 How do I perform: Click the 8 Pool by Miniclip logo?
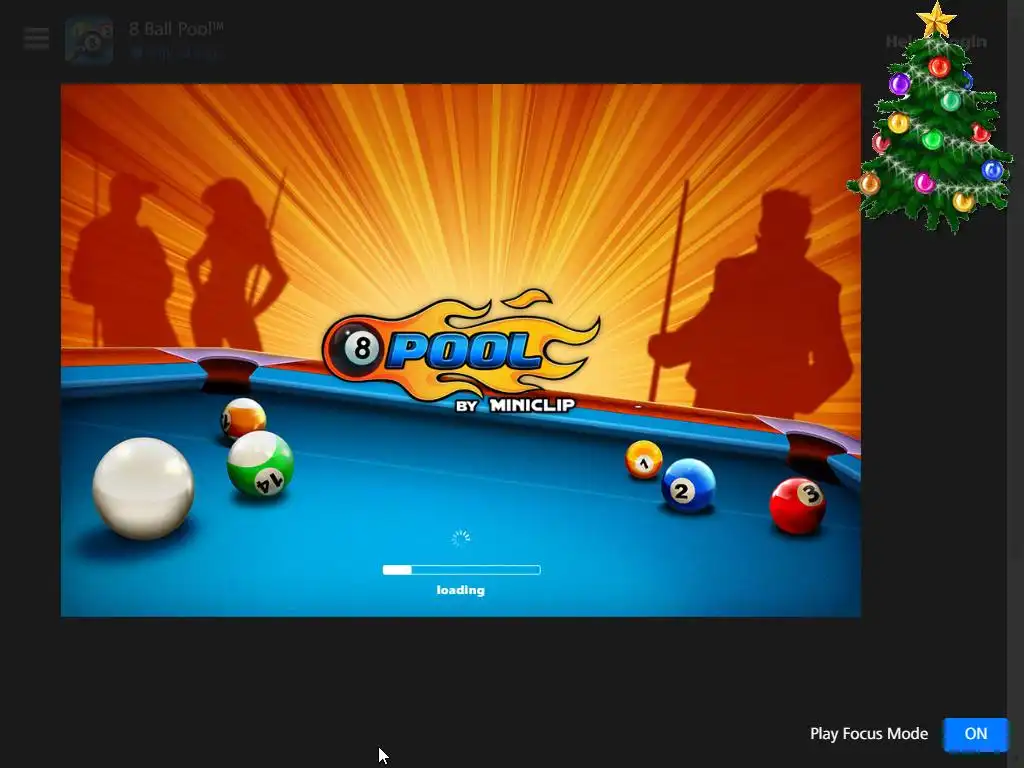click(461, 351)
